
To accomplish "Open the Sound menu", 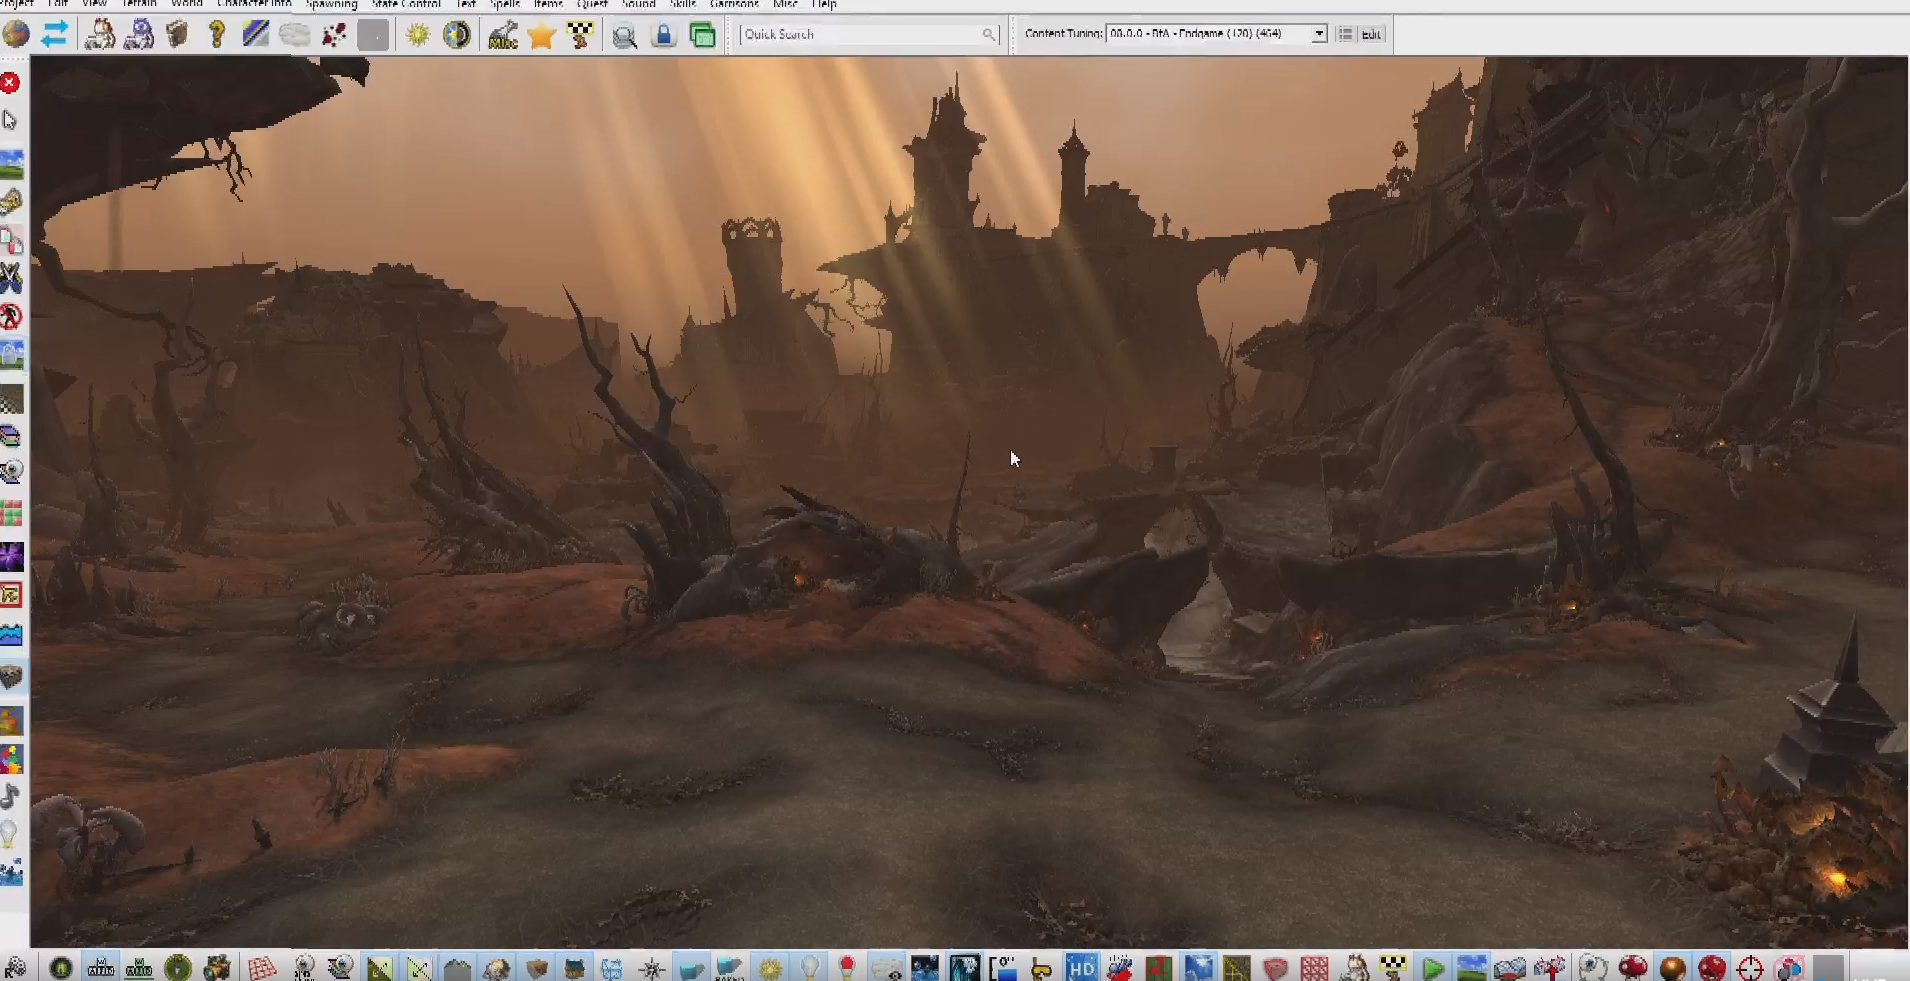I will pyautogui.click(x=638, y=4).
